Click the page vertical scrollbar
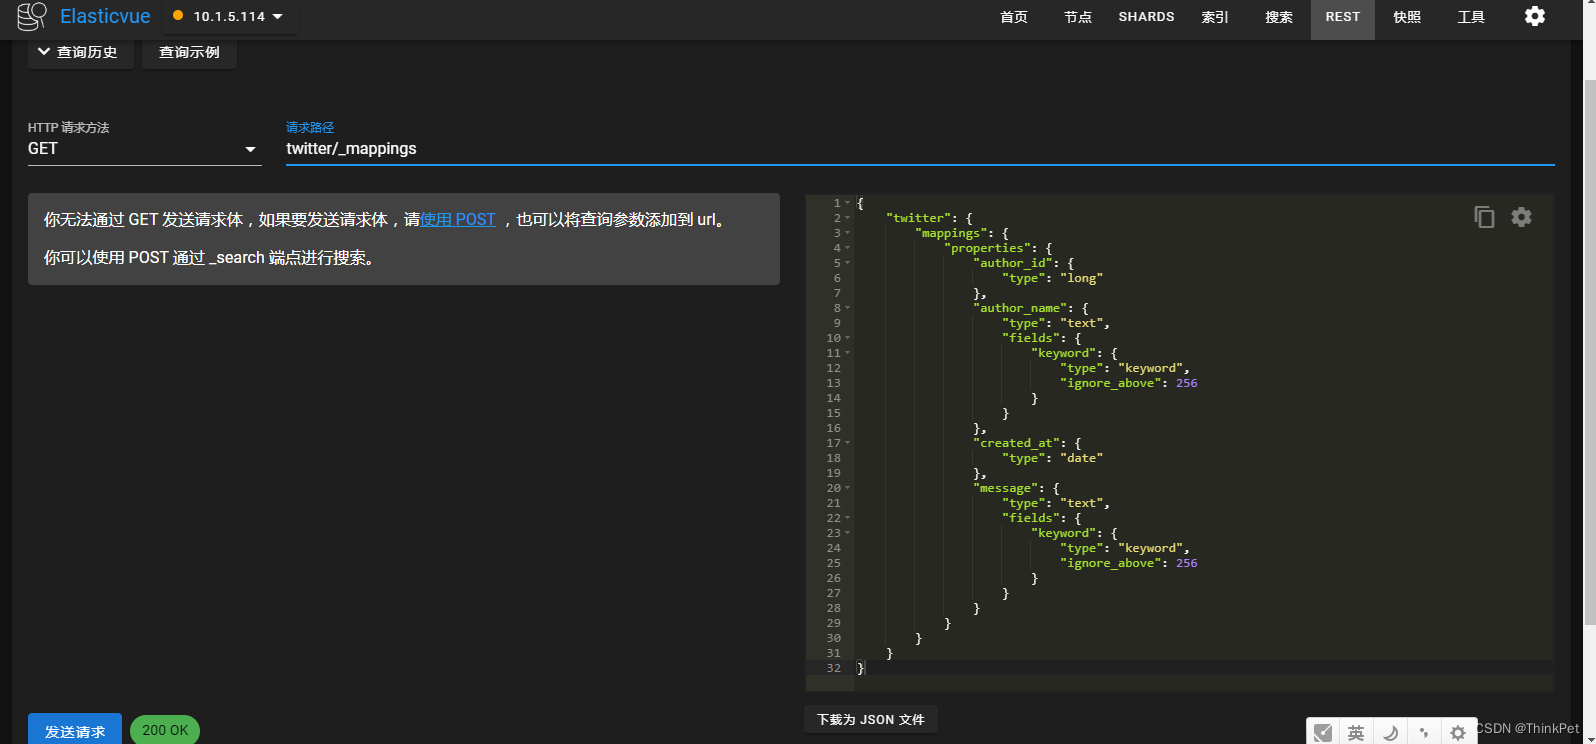1596x744 pixels. (x=1590, y=350)
